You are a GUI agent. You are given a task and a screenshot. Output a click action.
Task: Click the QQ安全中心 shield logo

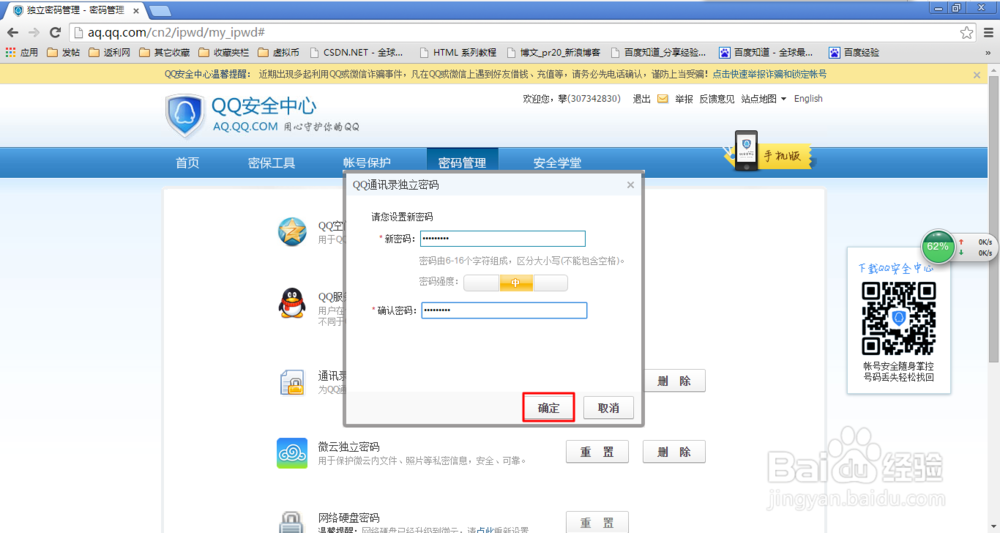(x=185, y=115)
